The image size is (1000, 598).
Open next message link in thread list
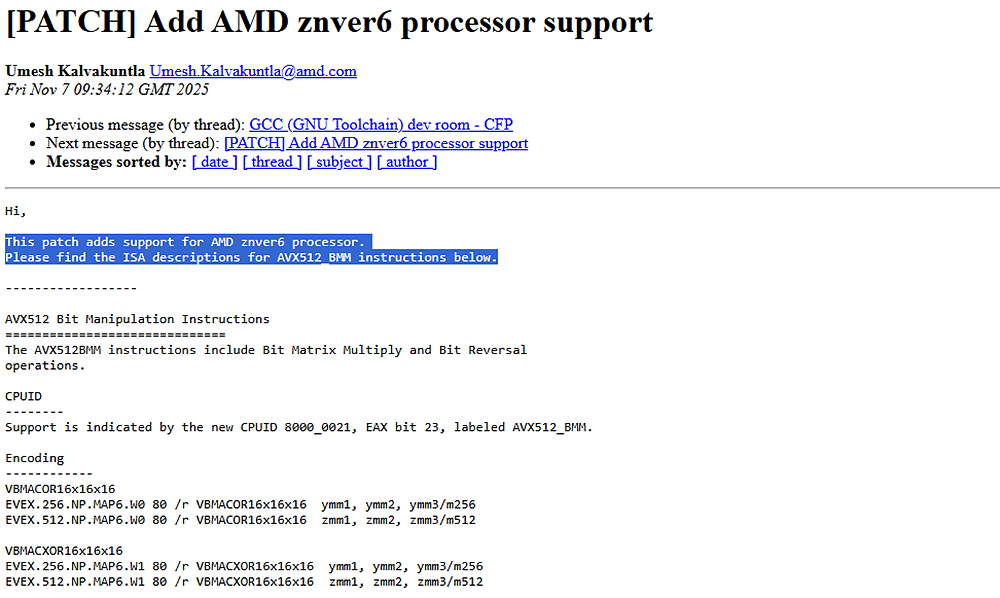[376, 143]
